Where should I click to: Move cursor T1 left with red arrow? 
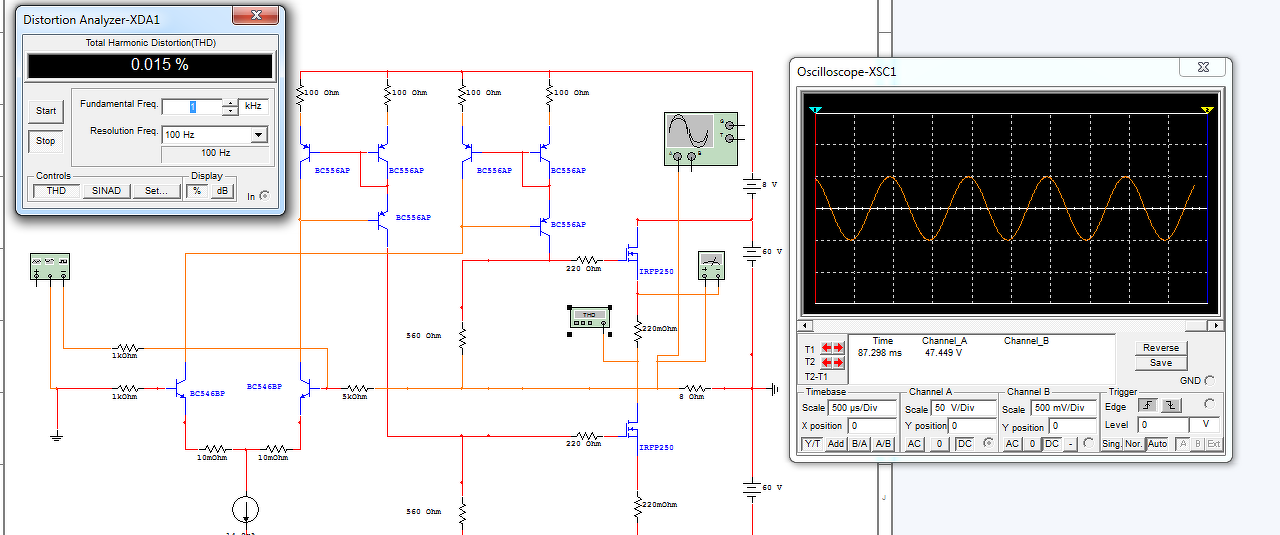coord(825,349)
